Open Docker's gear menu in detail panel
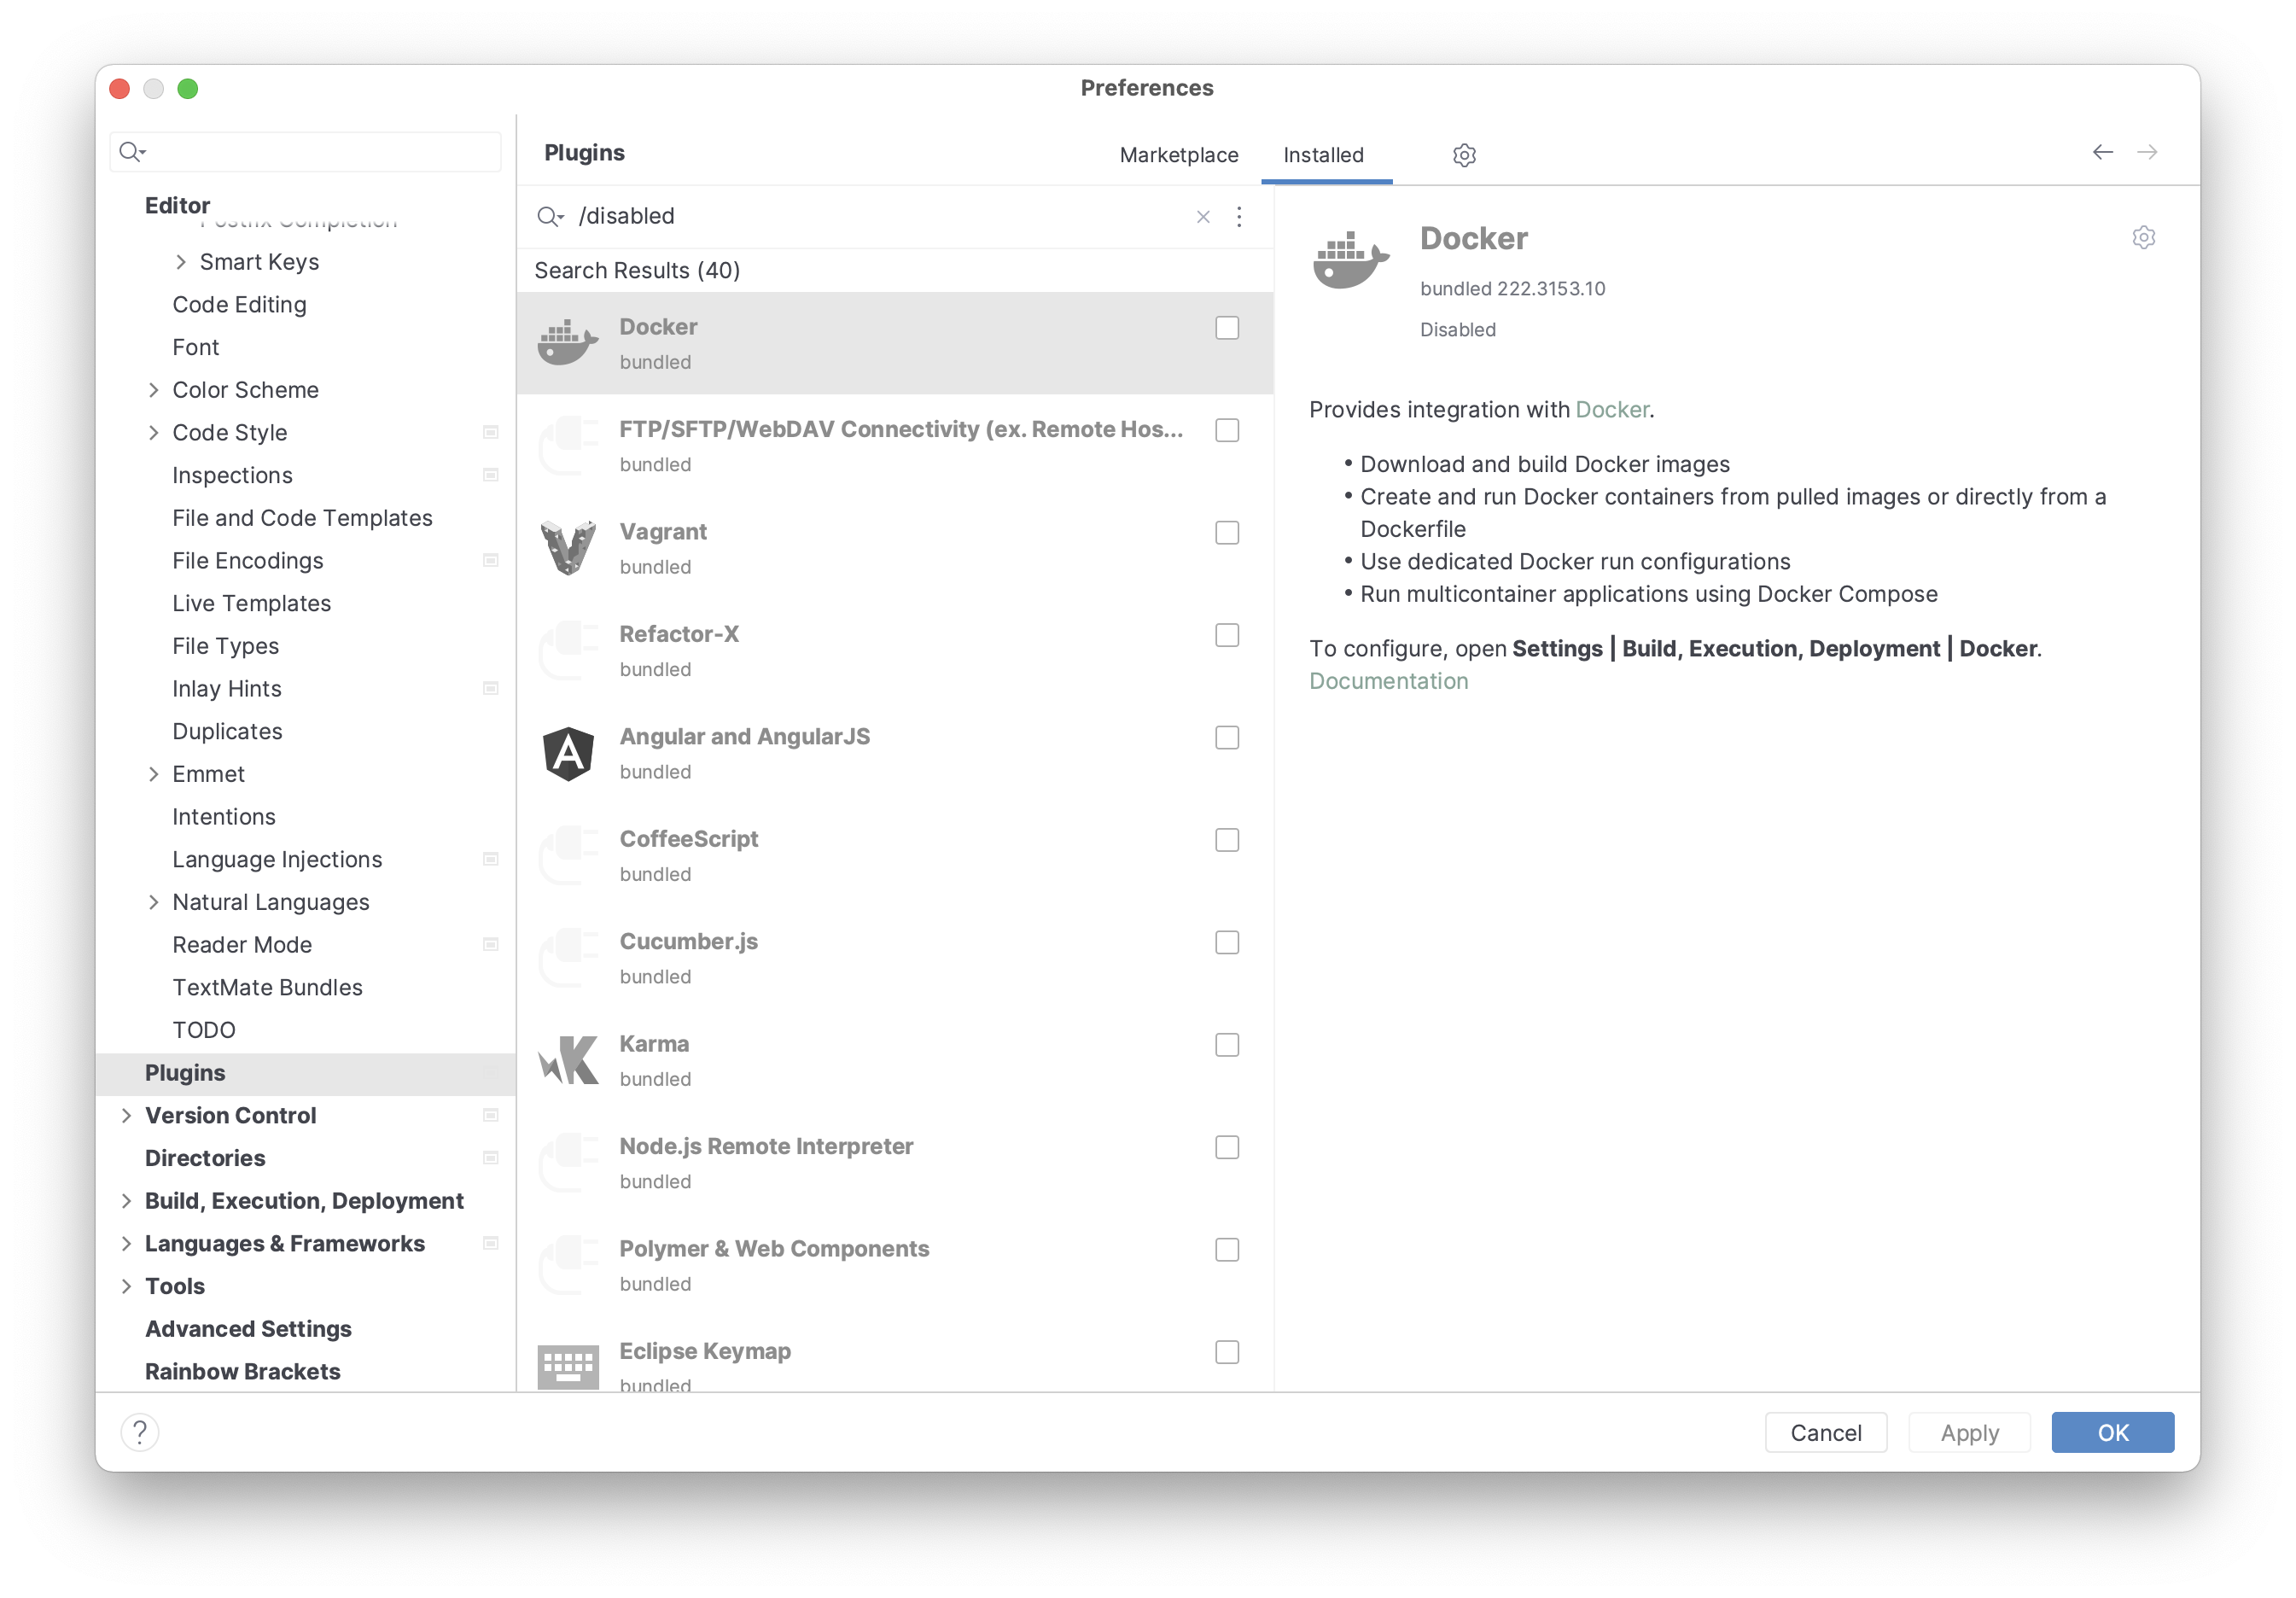 point(2144,237)
